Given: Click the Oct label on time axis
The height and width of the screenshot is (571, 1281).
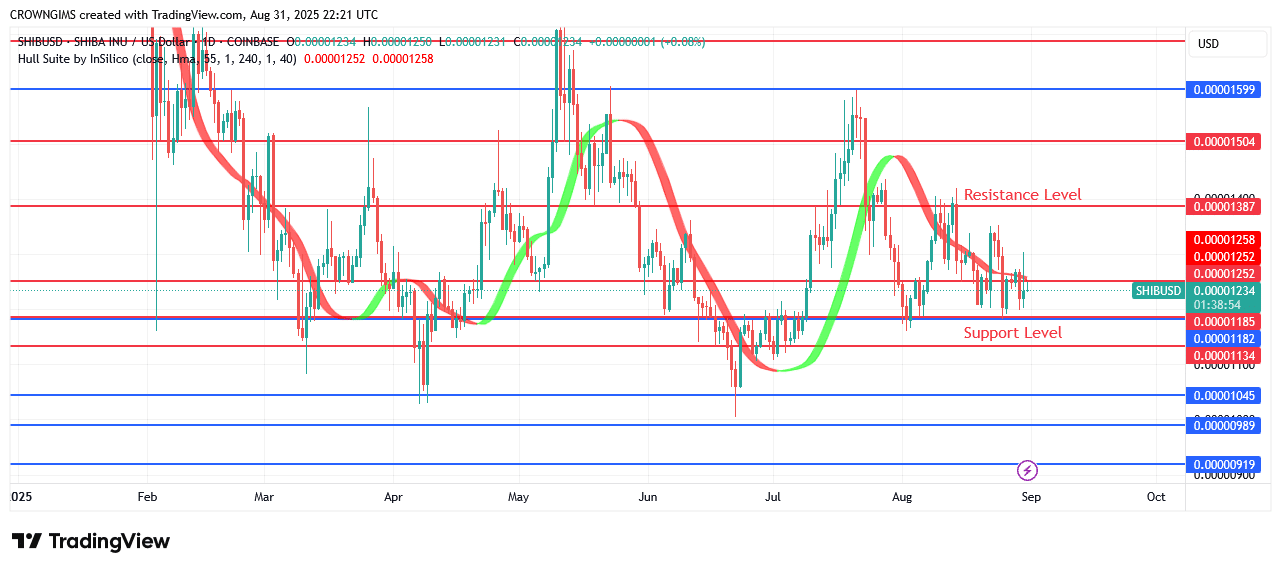Looking at the screenshot, I should [1156, 496].
